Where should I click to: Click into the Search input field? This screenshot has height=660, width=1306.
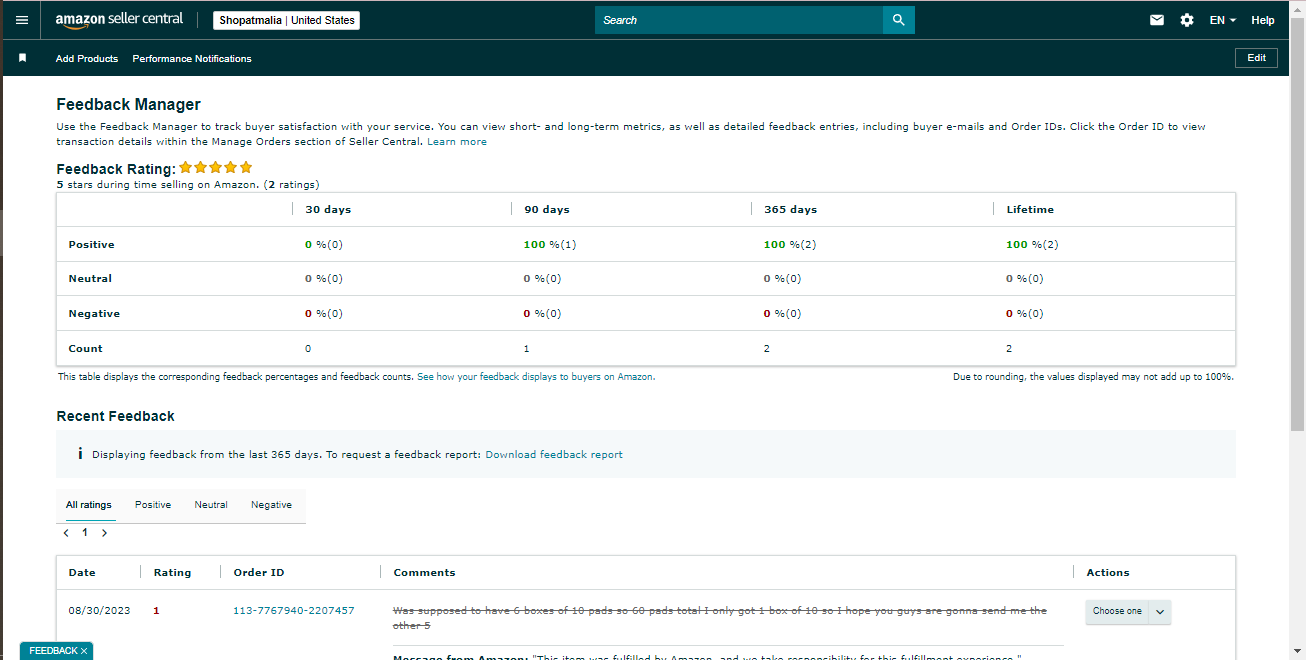tap(739, 20)
